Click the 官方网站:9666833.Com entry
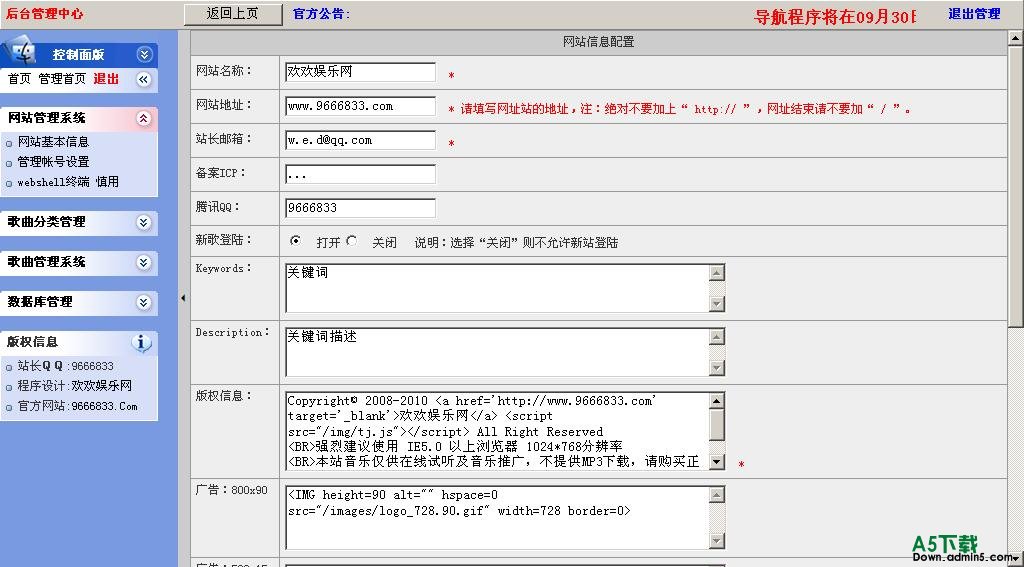1024x567 pixels. (x=77, y=406)
